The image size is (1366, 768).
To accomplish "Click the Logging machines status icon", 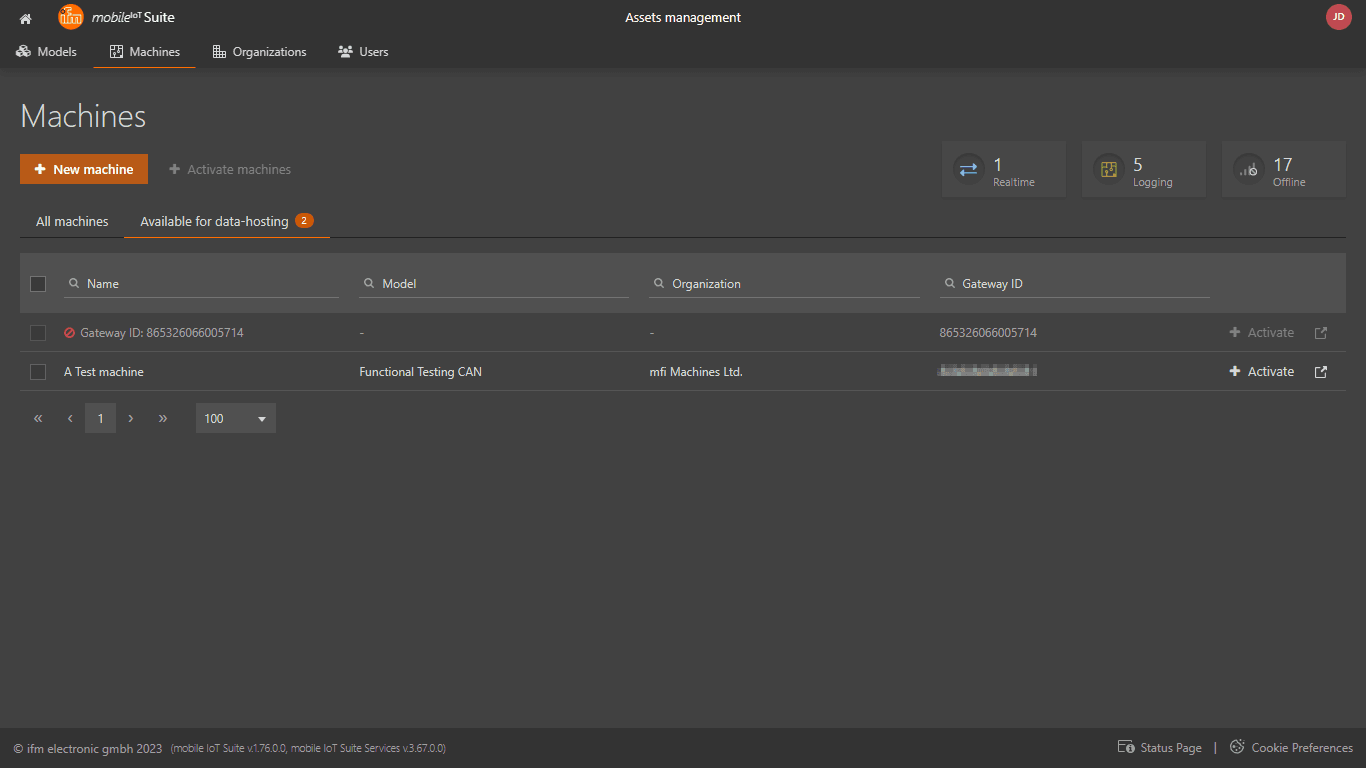I will point(1108,170).
